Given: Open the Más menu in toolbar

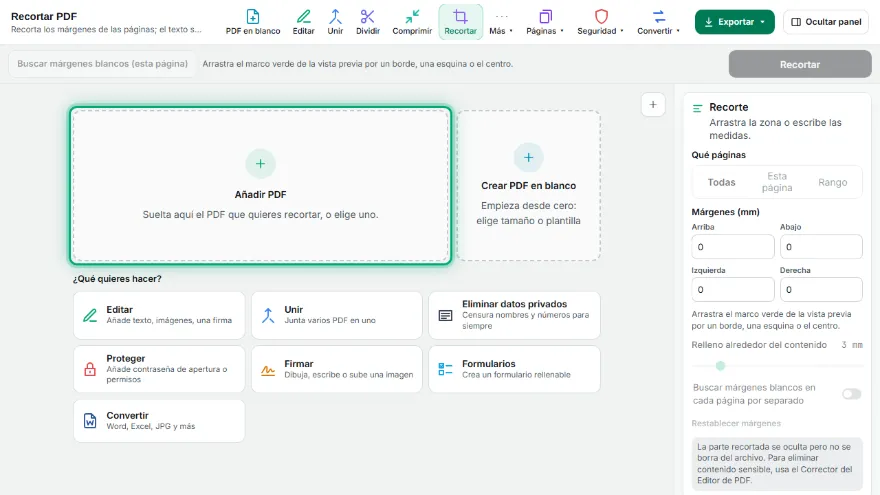Looking at the screenshot, I should 501,22.
